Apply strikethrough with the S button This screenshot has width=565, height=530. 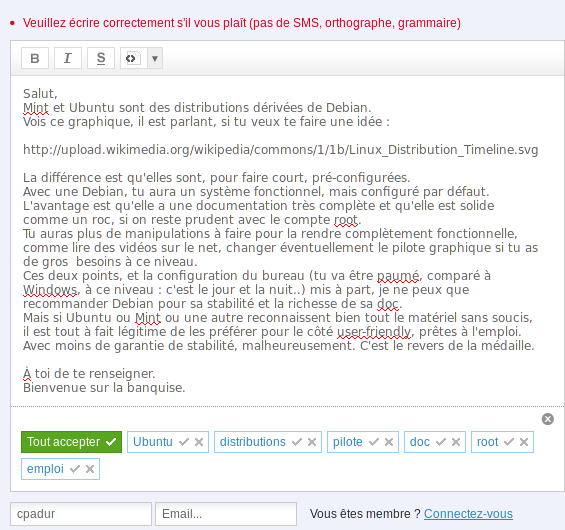click(101, 58)
